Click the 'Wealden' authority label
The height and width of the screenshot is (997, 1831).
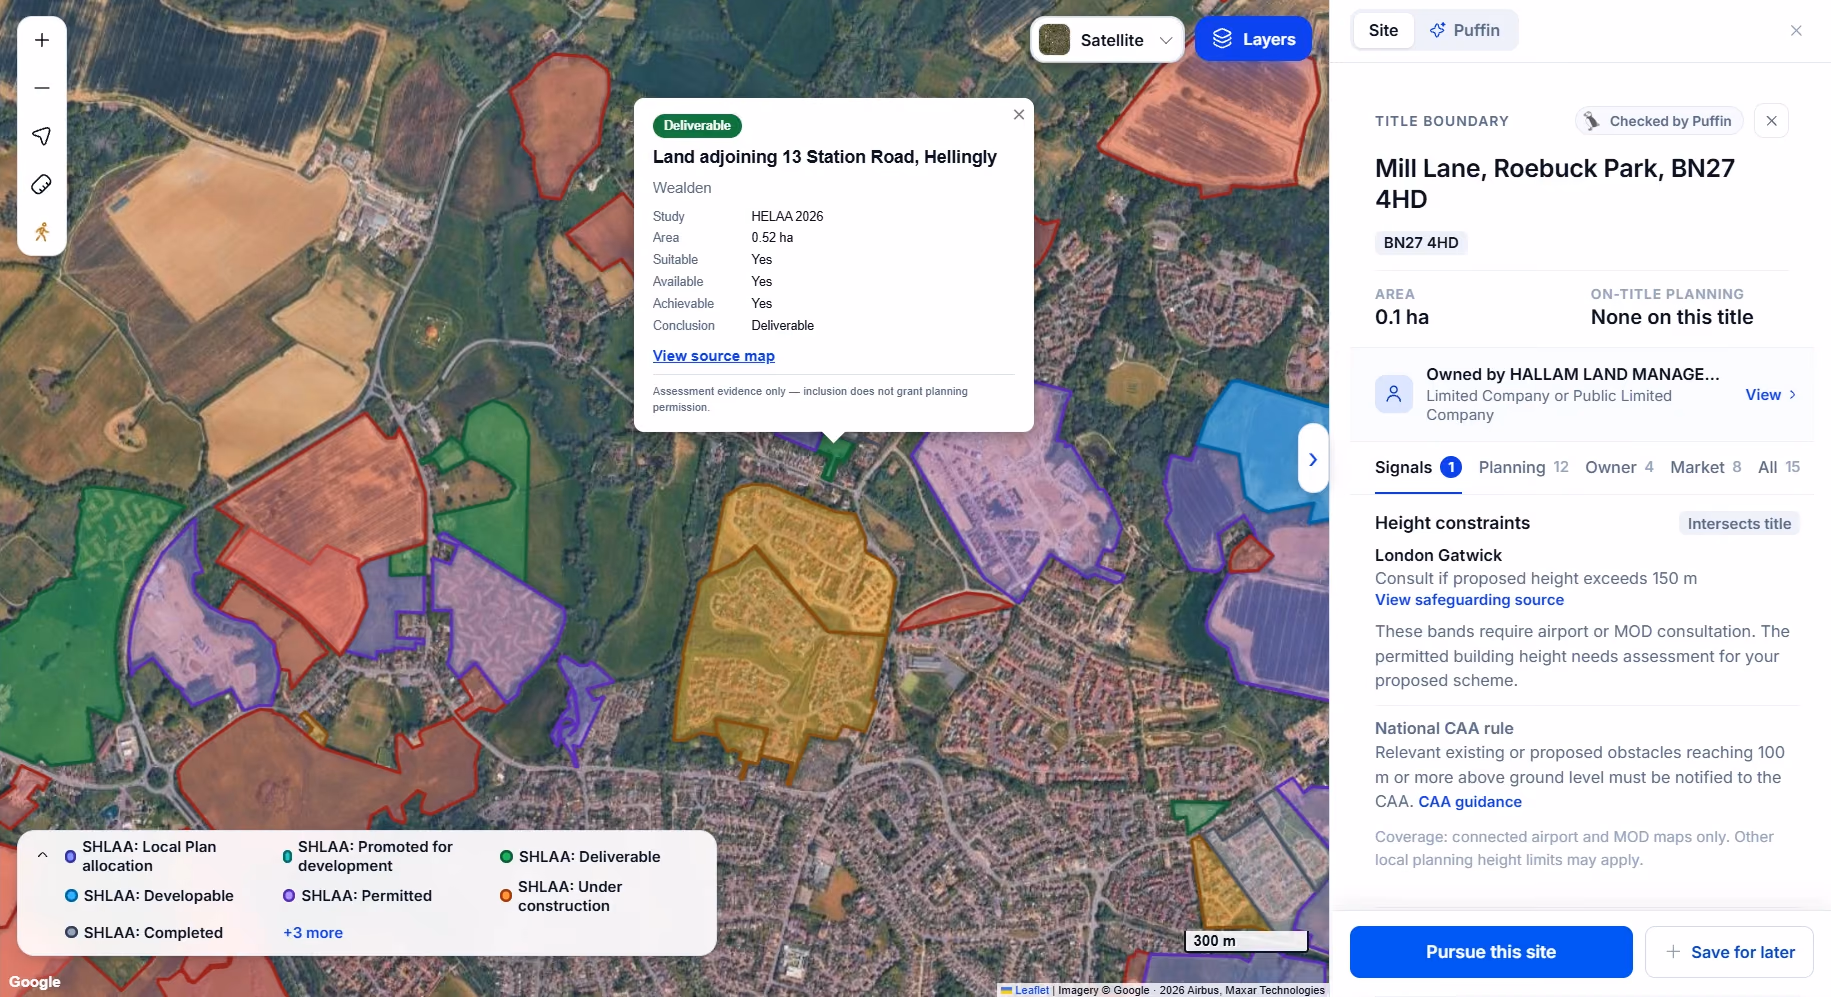(x=682, y=188)
